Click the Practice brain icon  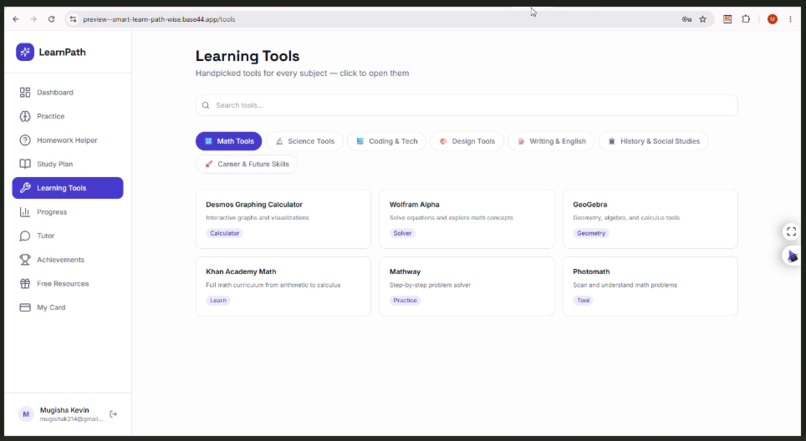(x=25, y=116)
